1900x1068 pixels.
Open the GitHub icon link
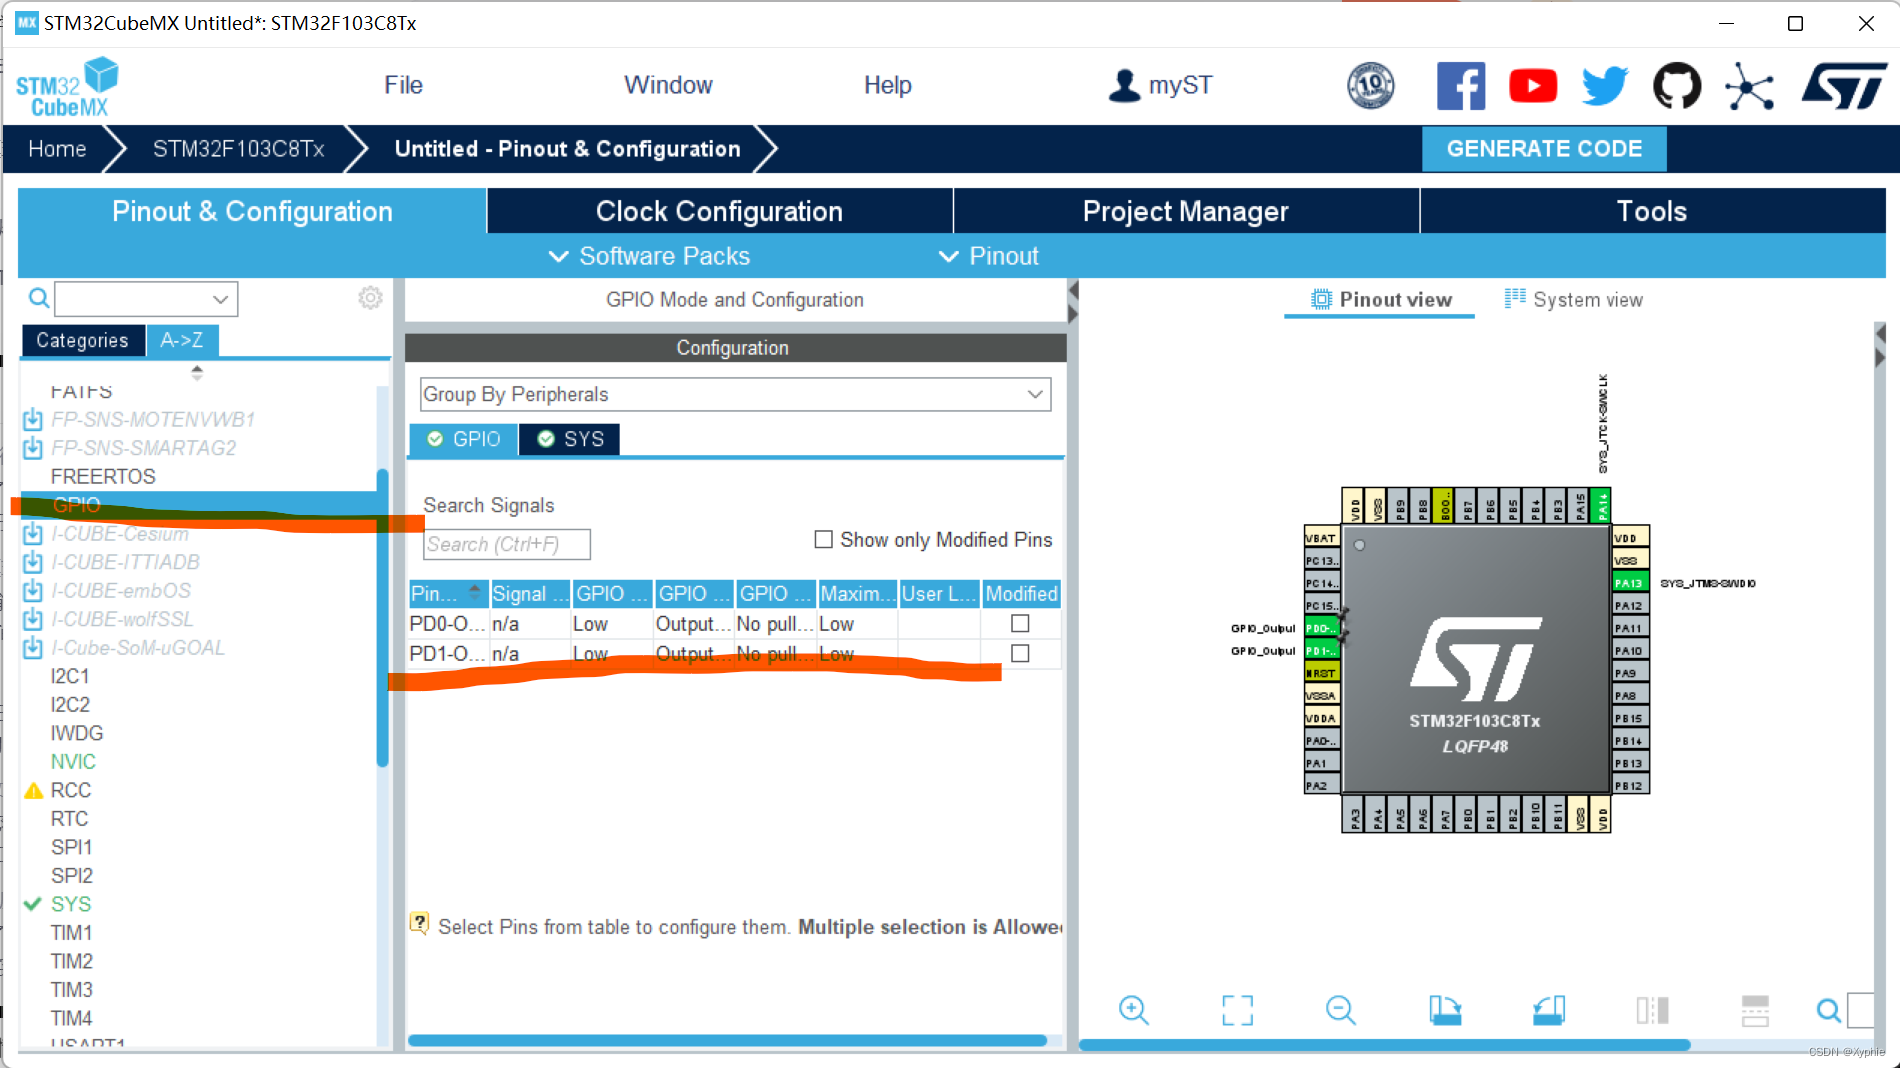[1677, 86]
